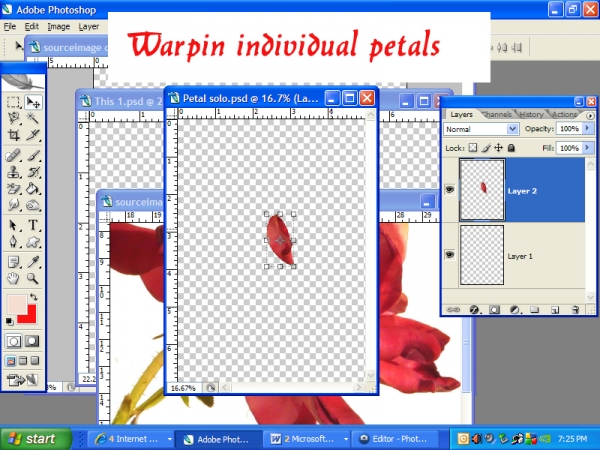Select the Pen tool
Image resolution: width=600 pixels, height=450 pixels.
pos(13,241)
